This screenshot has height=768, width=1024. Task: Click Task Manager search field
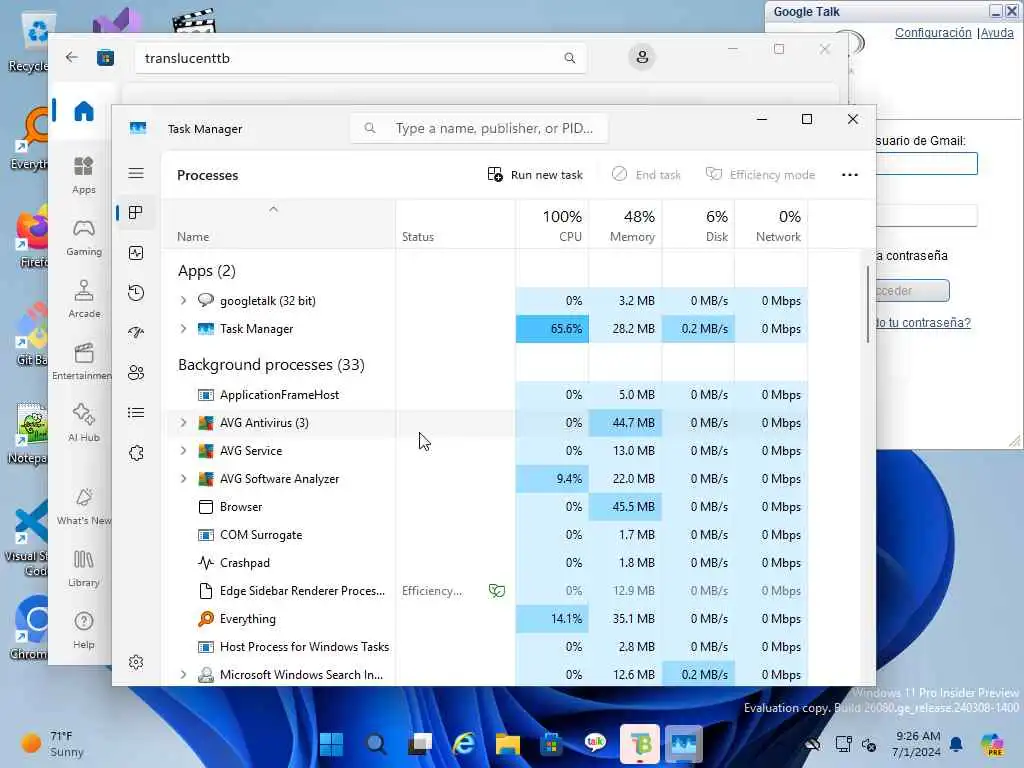479,128
